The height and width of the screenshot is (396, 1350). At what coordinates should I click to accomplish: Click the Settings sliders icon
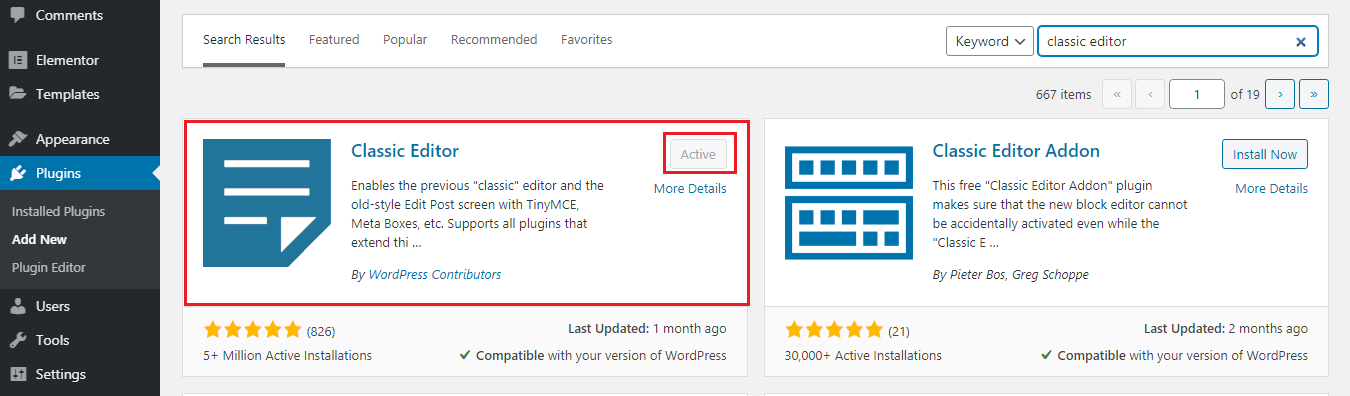pyautogui.click(x=18, y=374)
